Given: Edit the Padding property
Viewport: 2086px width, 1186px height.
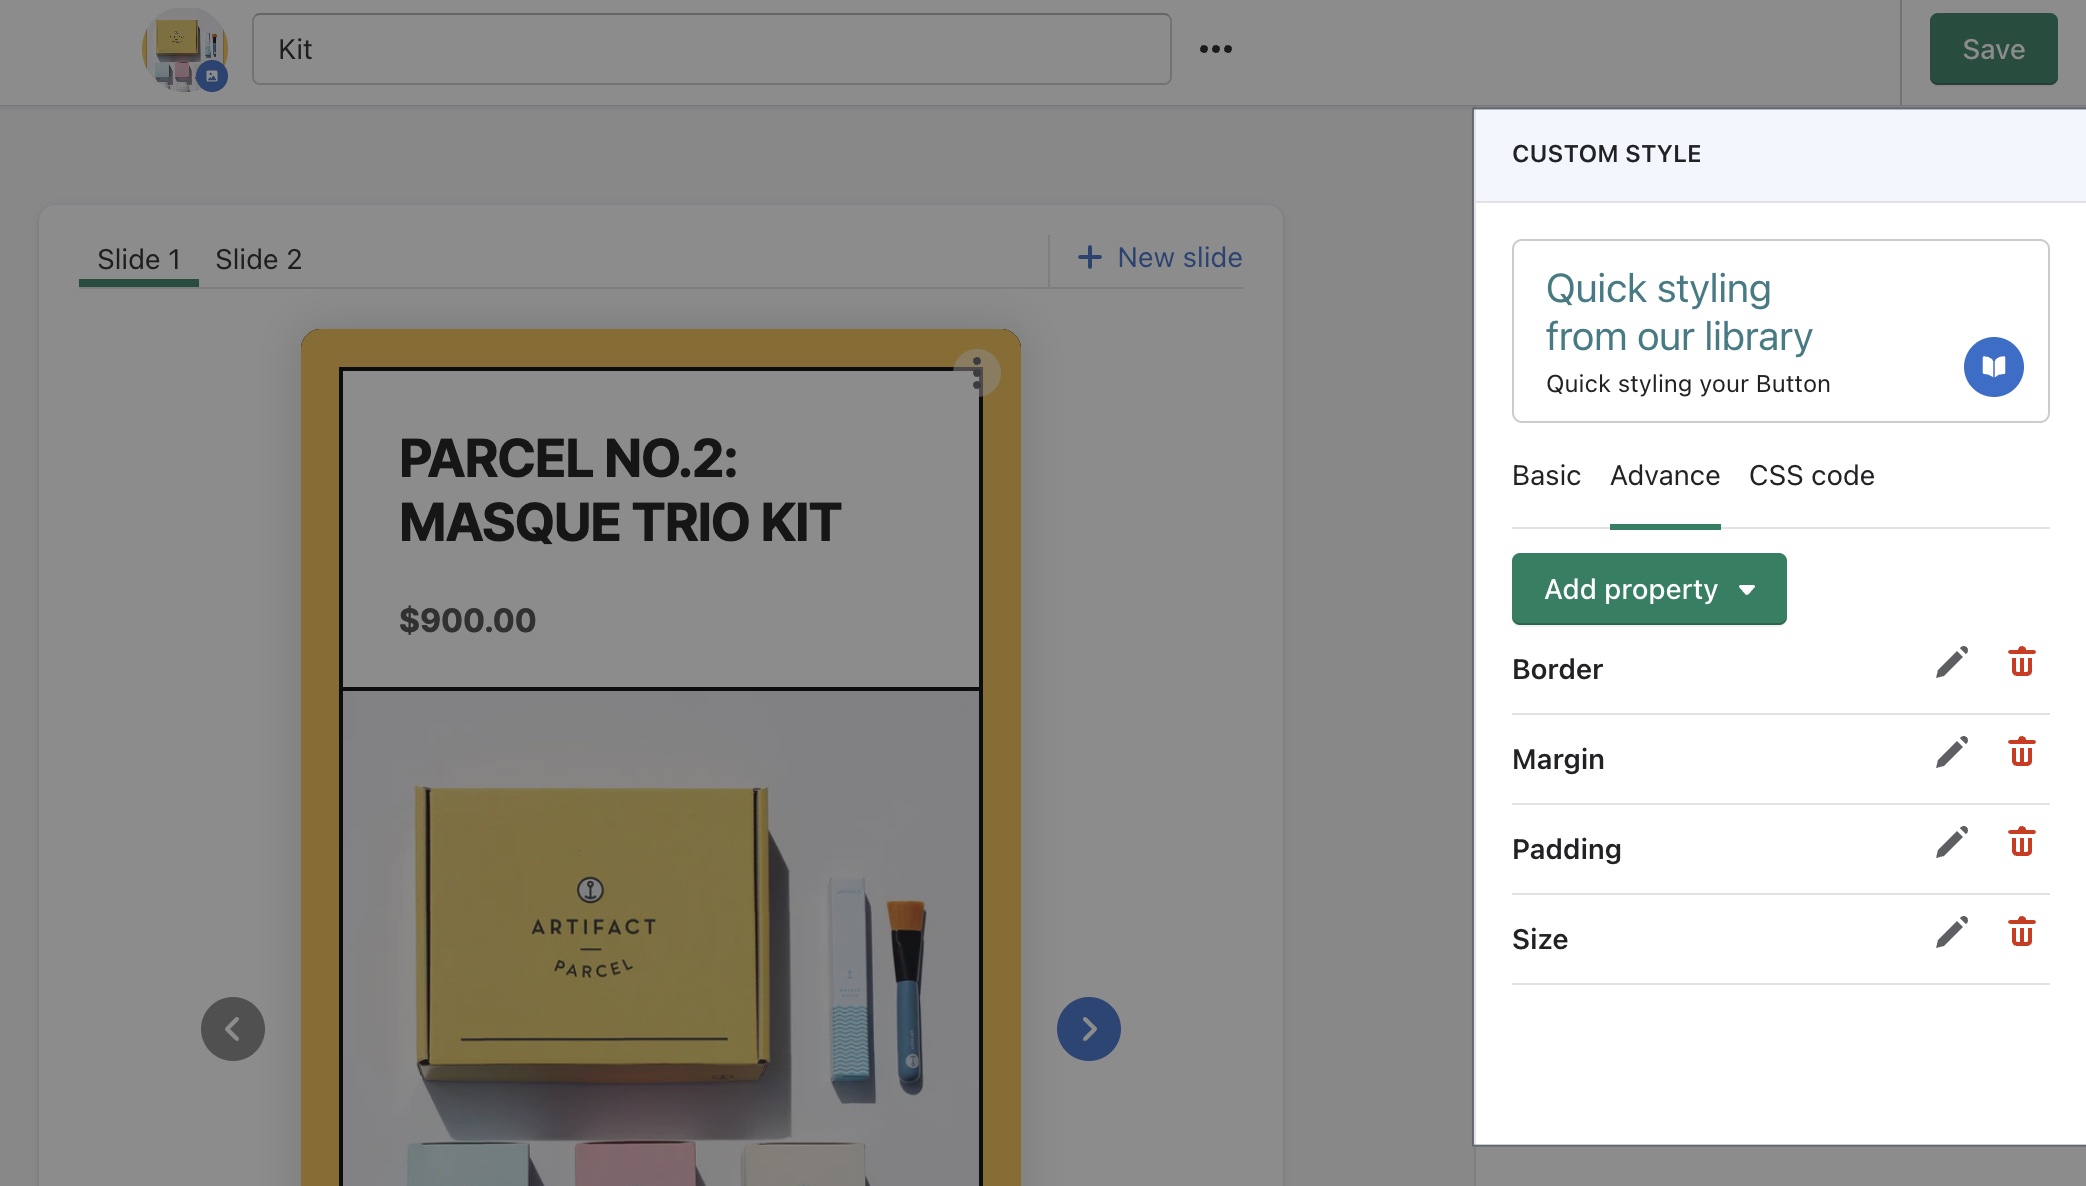Looking at the screenshot, I should pyautogui.click(x=1951, y=843).
